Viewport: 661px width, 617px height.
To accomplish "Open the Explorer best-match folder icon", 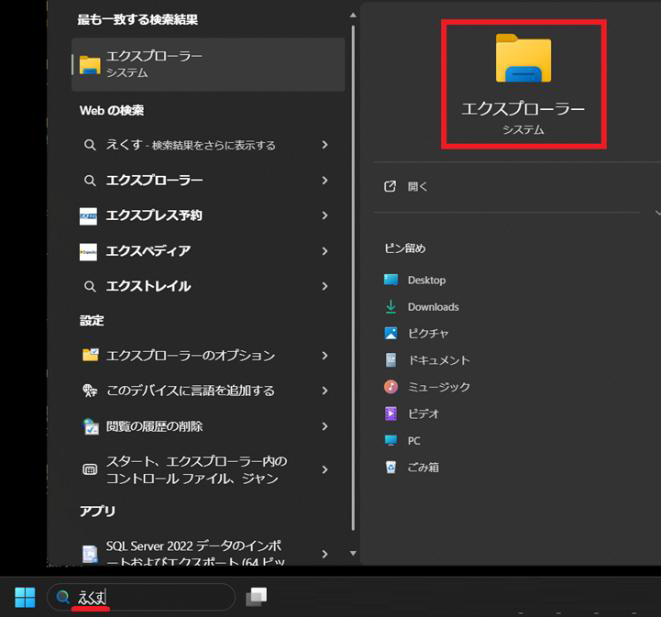I will click(x=90, y=65).
